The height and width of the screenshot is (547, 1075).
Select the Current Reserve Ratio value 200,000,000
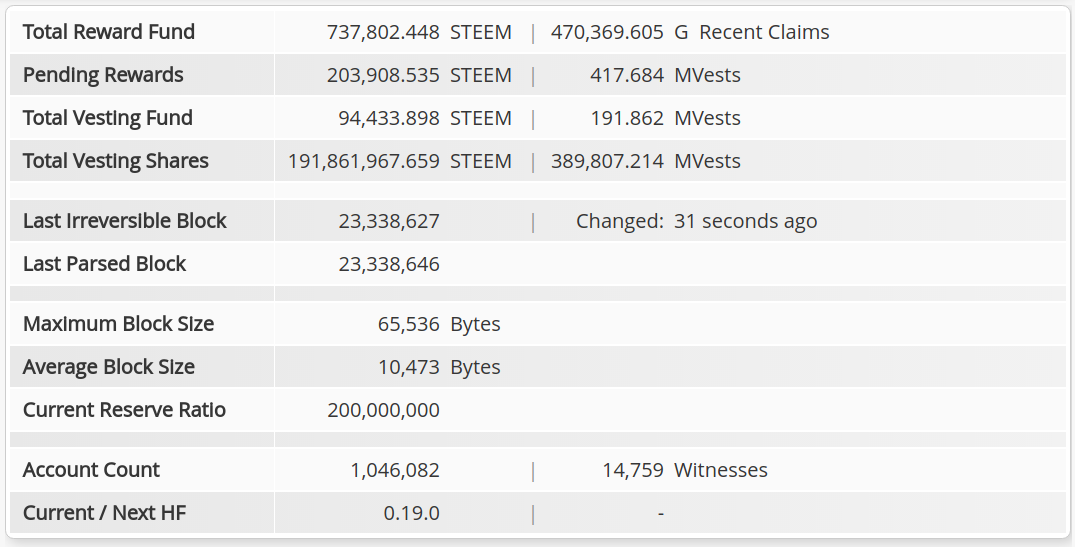pos(383,410)
